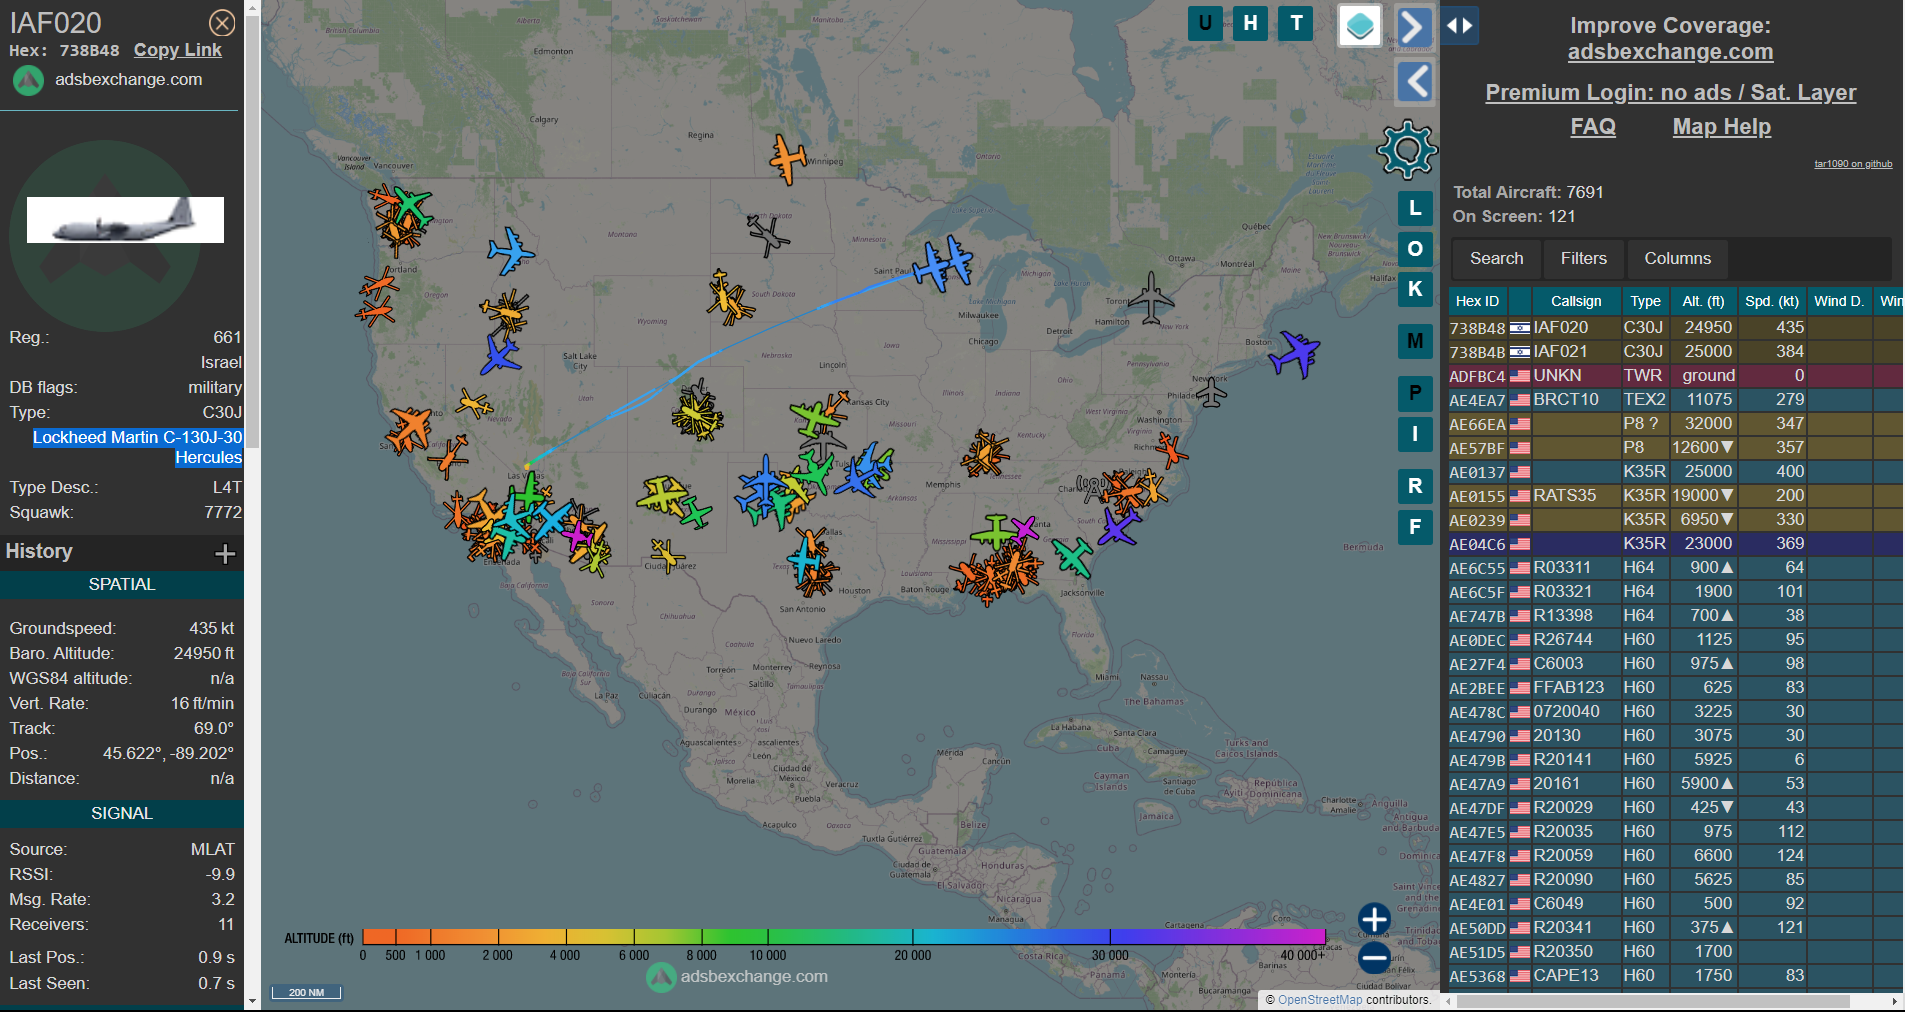Click the outlined aircraft near New York
This screenshot has height=1012, width=1905.
click(x=1211, y=392)
